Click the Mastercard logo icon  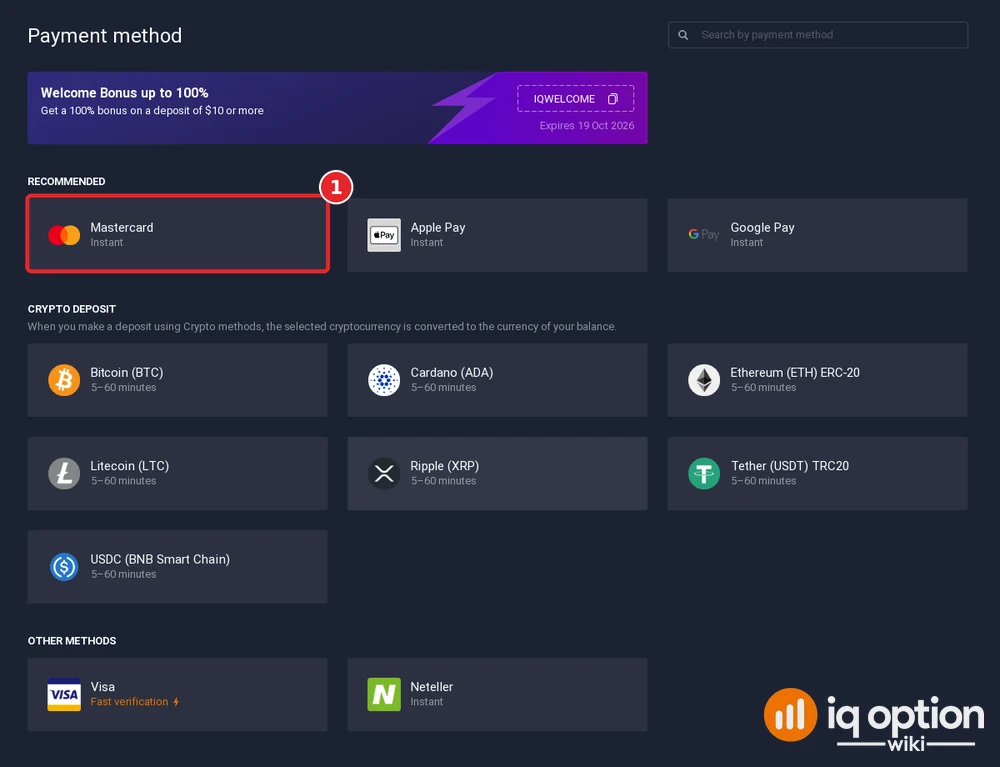pyautogui.click(x=64, y=235)
